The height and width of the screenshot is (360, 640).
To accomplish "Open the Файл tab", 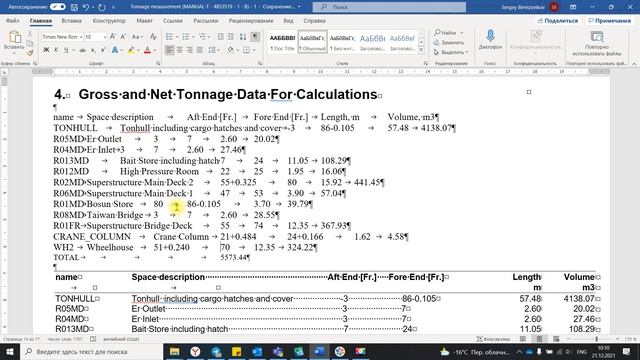I will pyautogui.click(x=13, y=20).
